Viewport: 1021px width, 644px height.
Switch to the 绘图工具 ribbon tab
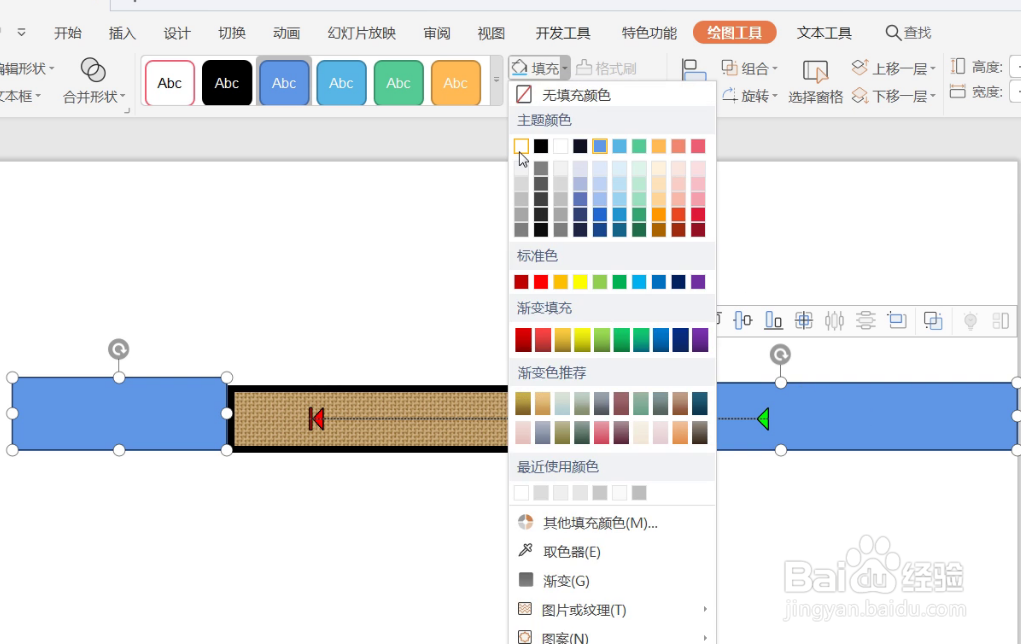734,32
